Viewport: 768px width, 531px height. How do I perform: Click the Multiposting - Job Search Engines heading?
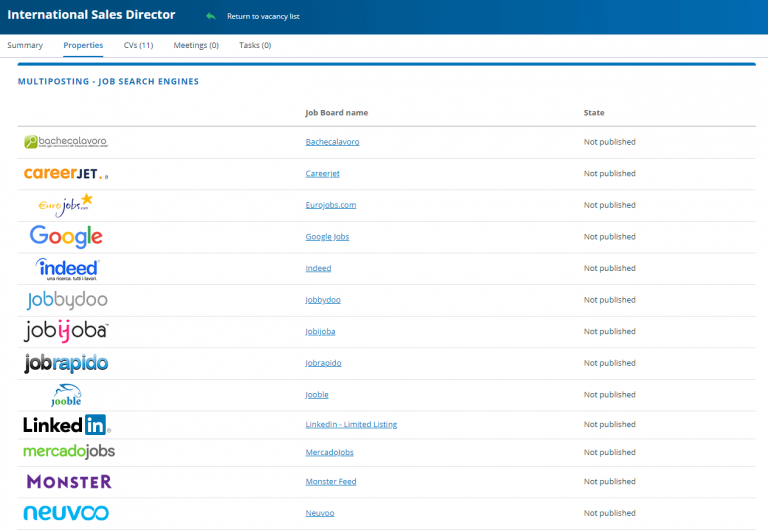coord(108,81)
